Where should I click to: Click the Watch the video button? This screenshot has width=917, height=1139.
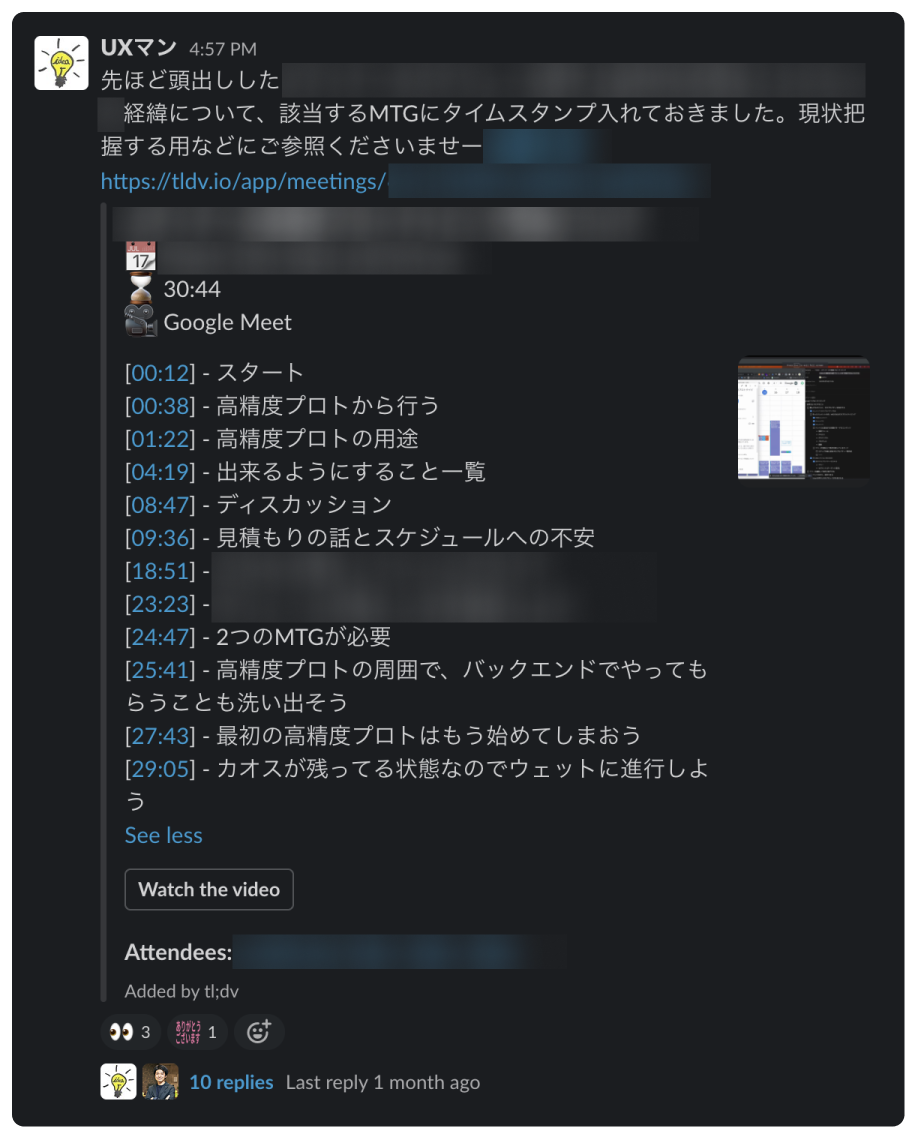(209, 889)
